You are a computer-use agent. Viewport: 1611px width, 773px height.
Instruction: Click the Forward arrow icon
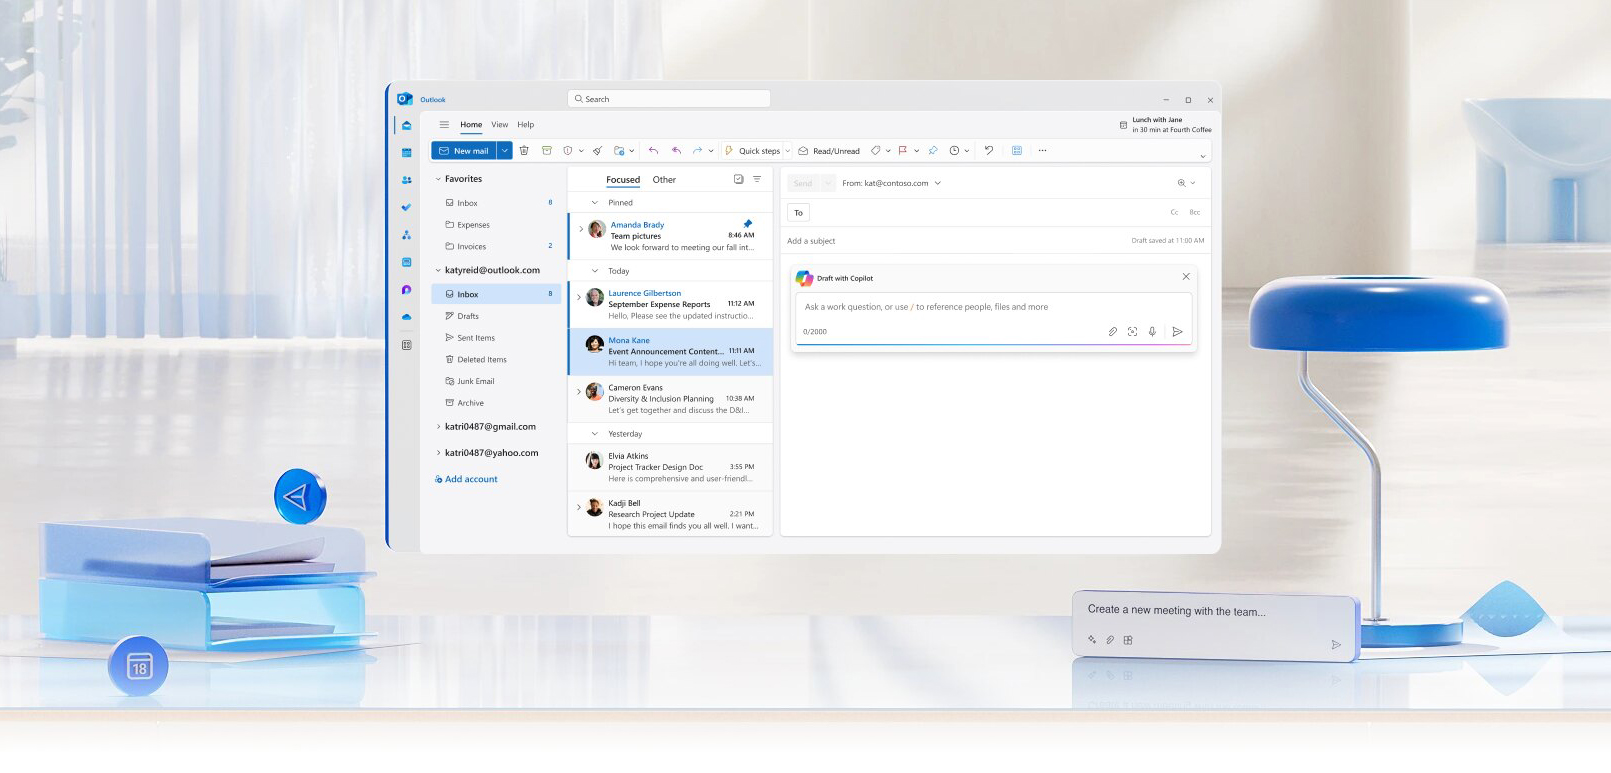click(697, 151)
